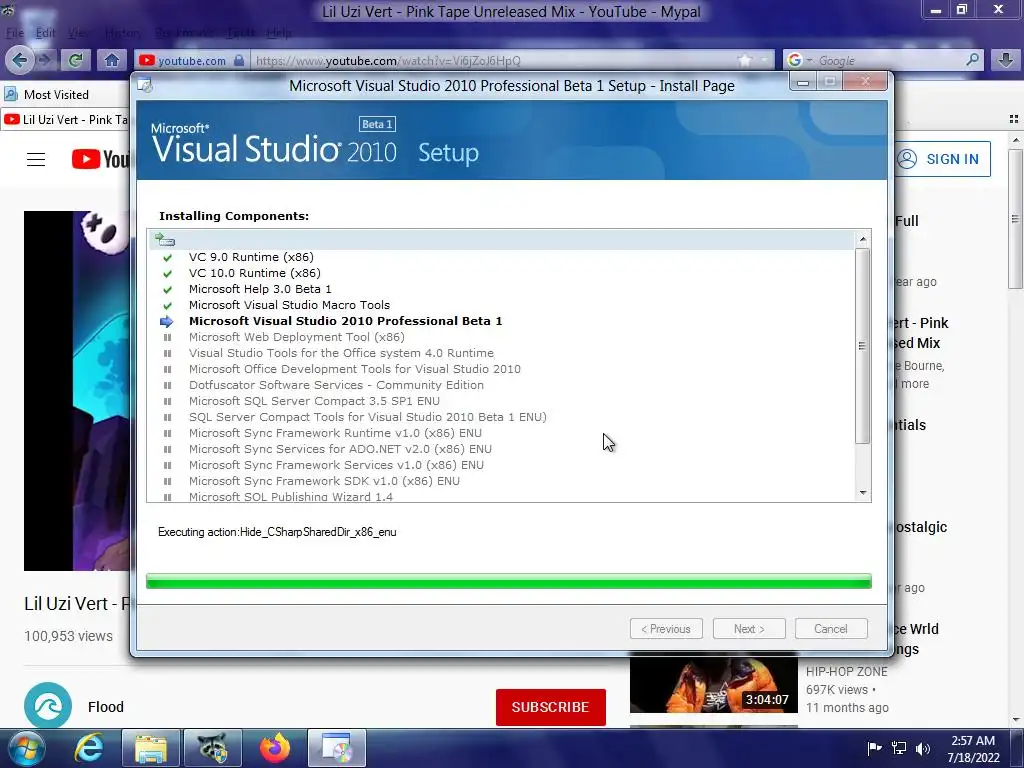Open Windows Explorer from taskbar
This screenshot has width=1024, height=768.
coord(151,748)
